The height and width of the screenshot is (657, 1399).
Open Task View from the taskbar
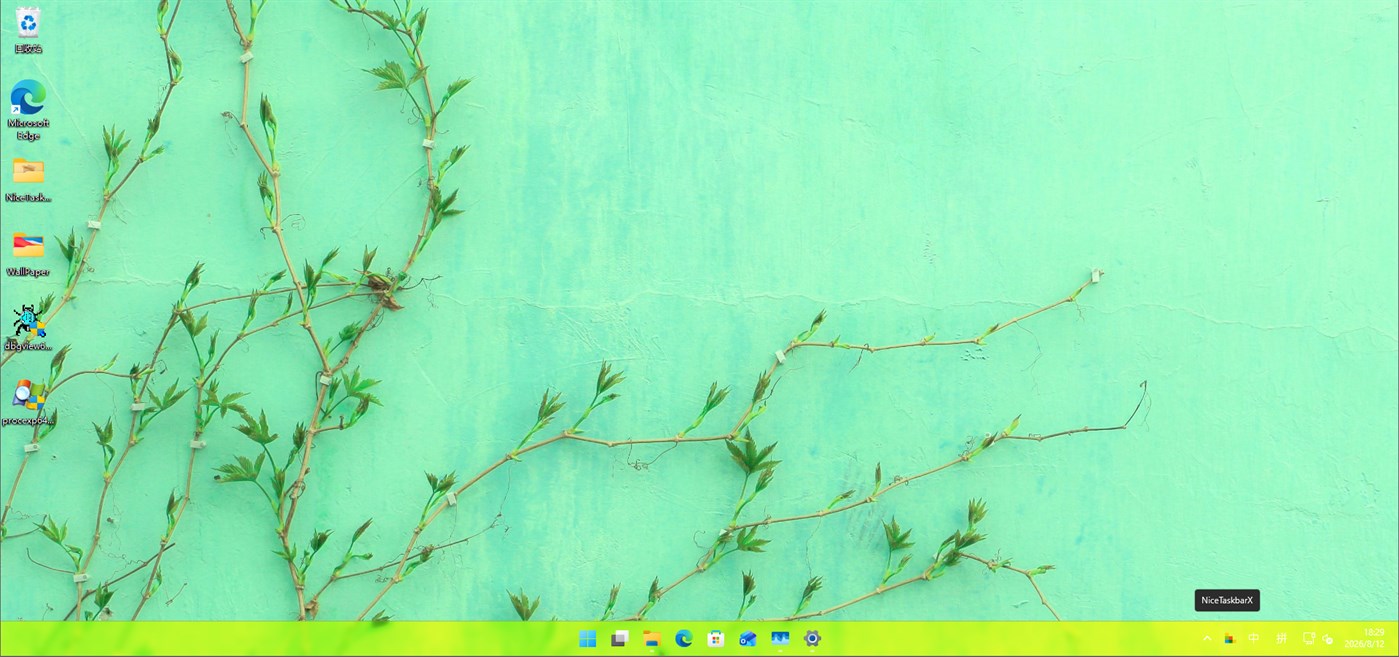[x=620, y=639]
